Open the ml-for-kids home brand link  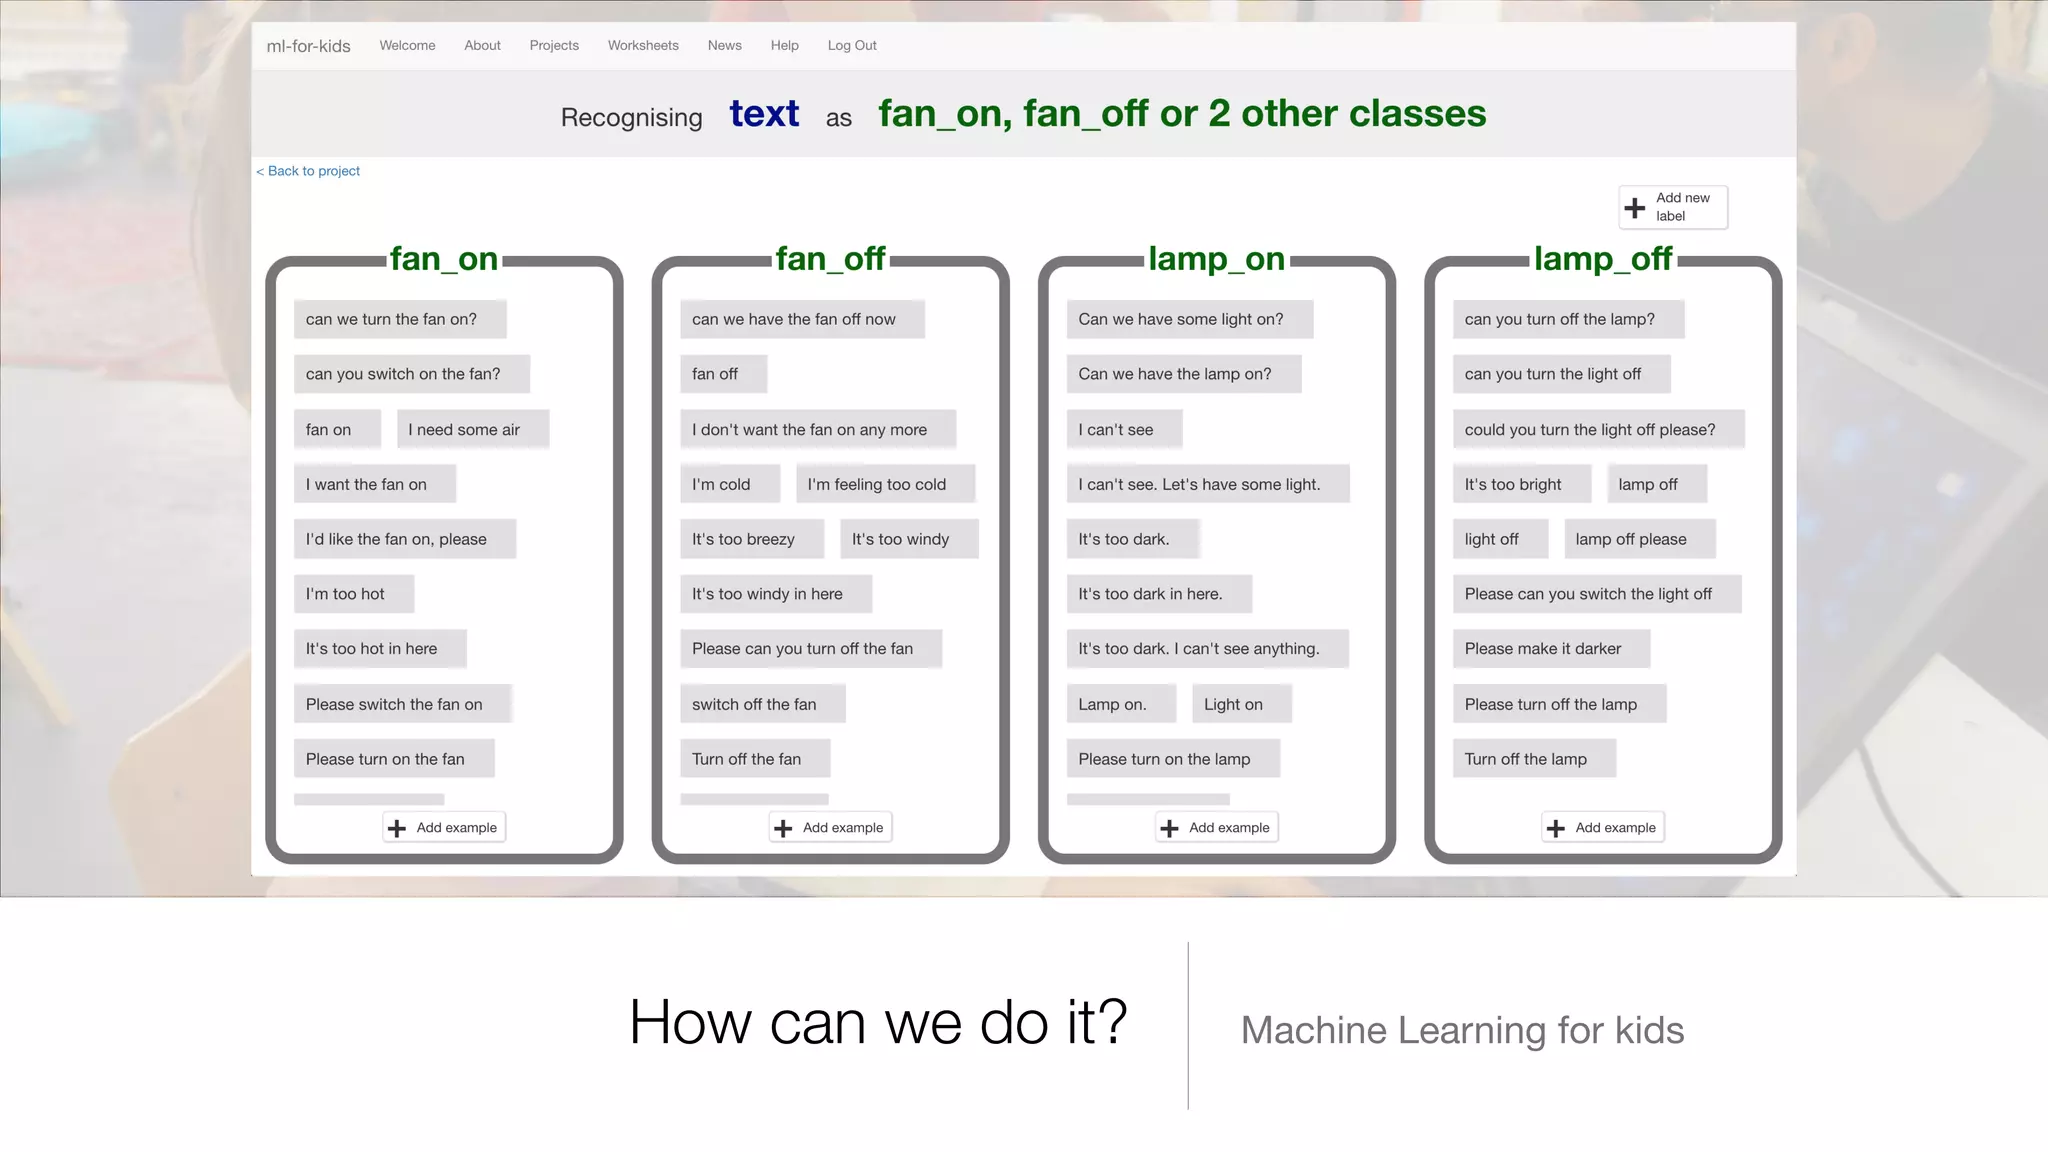coord(308,46)
